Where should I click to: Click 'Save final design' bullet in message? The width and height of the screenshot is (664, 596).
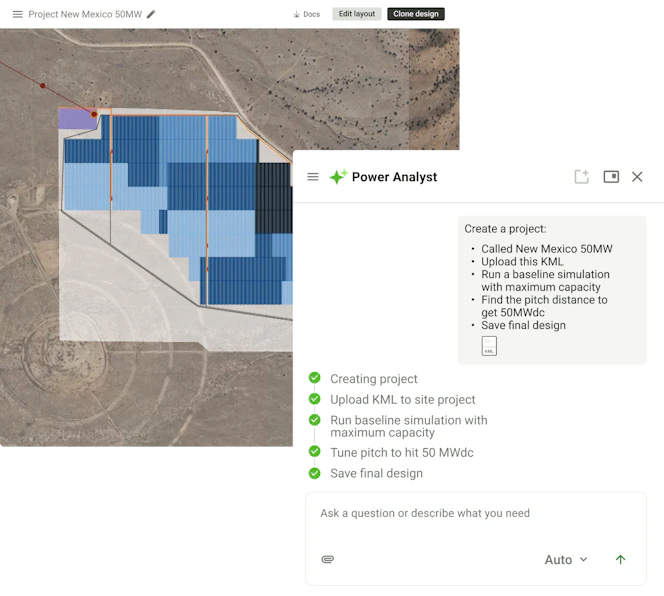point(523,325)
